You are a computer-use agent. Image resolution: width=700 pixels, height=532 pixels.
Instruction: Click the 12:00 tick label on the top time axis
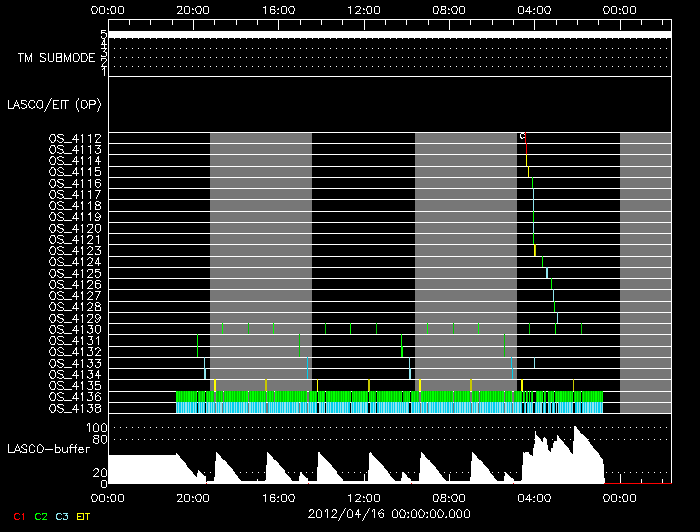[364, 10]
